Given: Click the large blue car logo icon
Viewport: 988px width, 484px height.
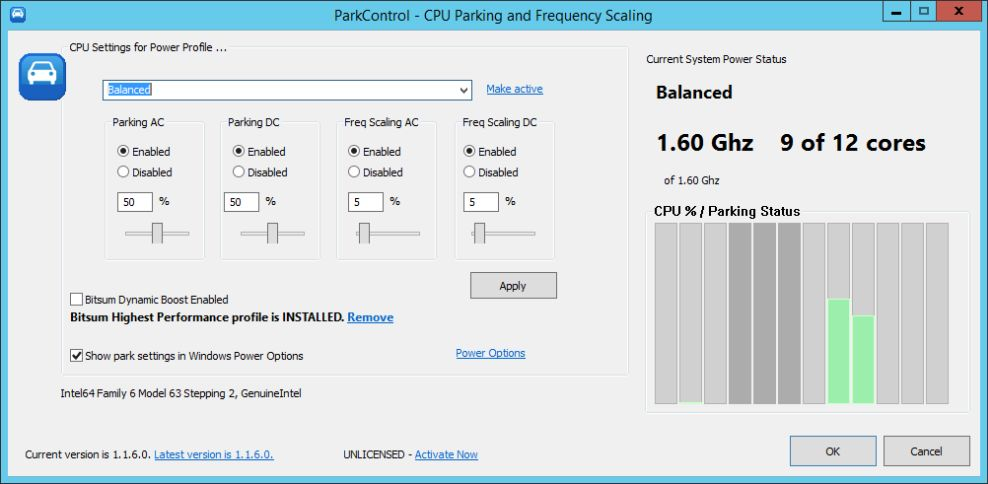Looking at the screenshot, I should click(x=42, y=77).
